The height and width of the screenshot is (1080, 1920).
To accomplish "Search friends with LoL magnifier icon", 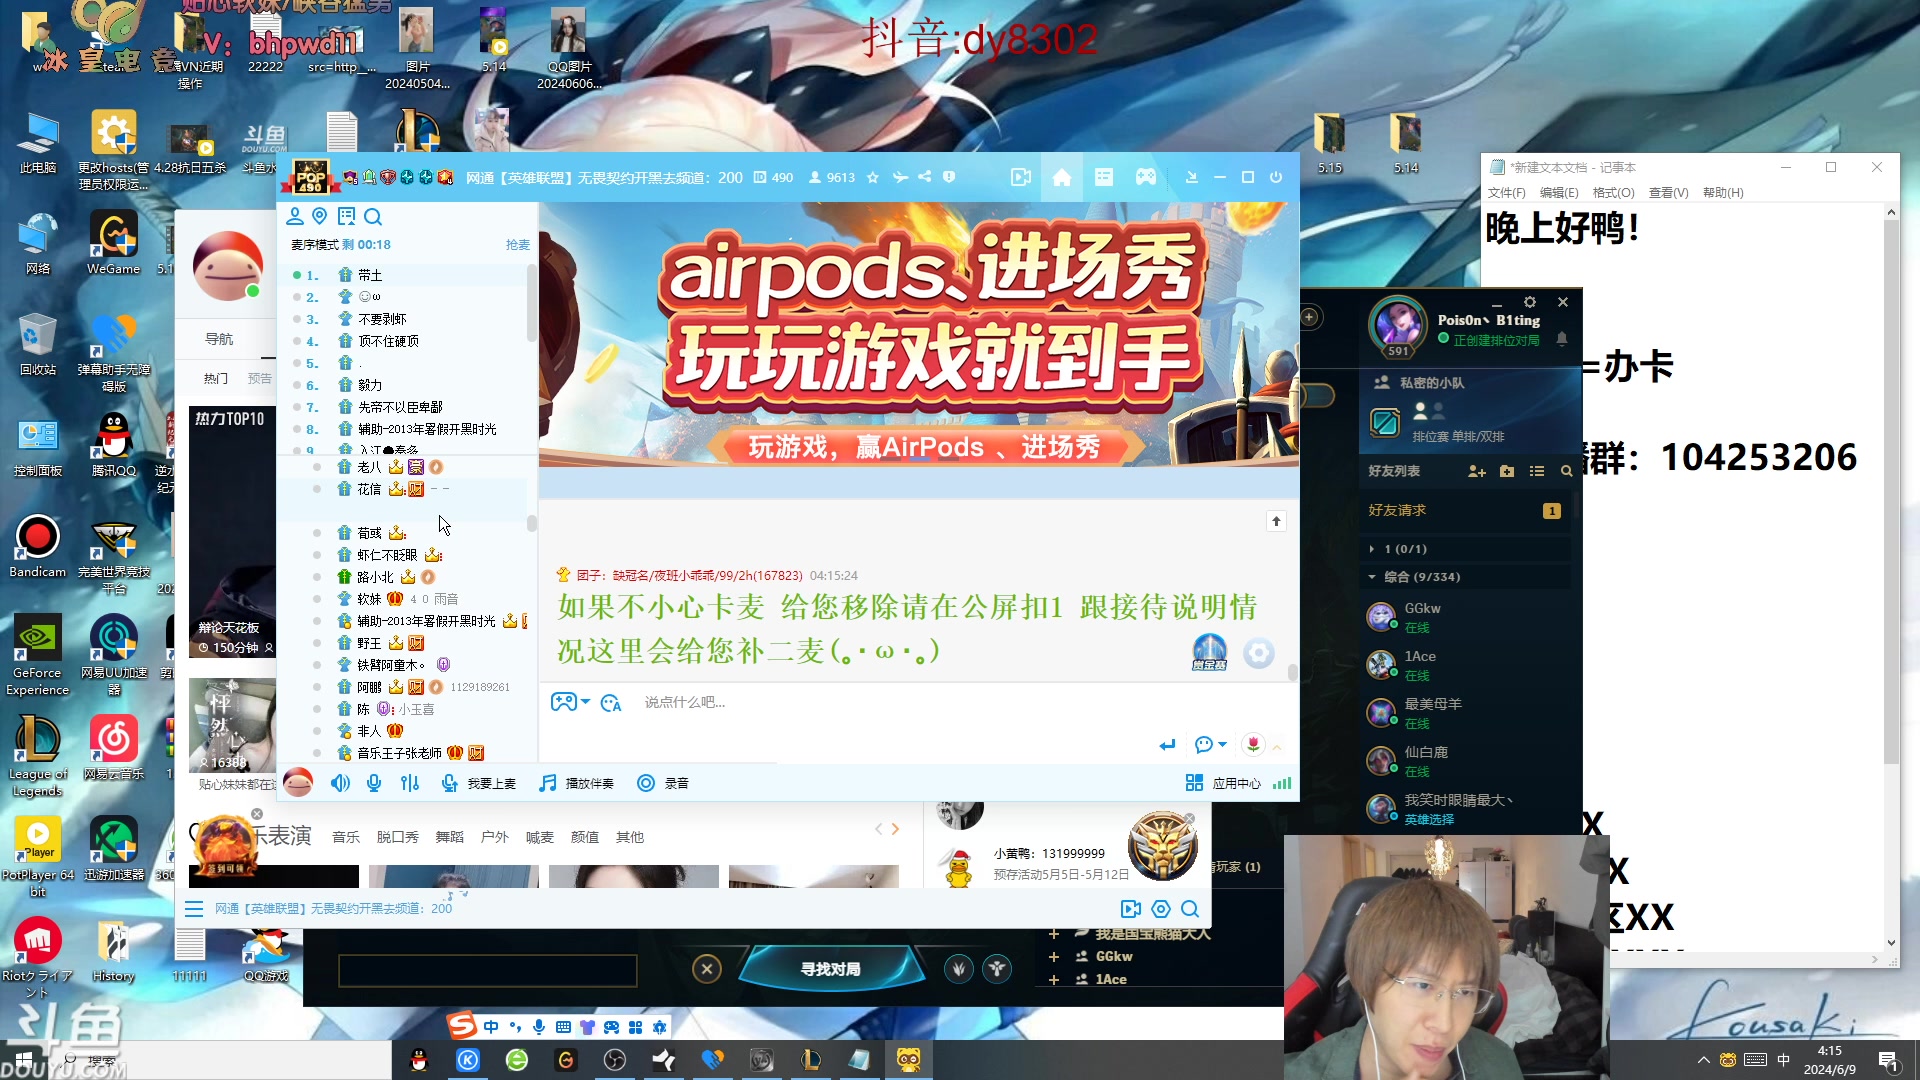I will click(x=1566, y=471).
